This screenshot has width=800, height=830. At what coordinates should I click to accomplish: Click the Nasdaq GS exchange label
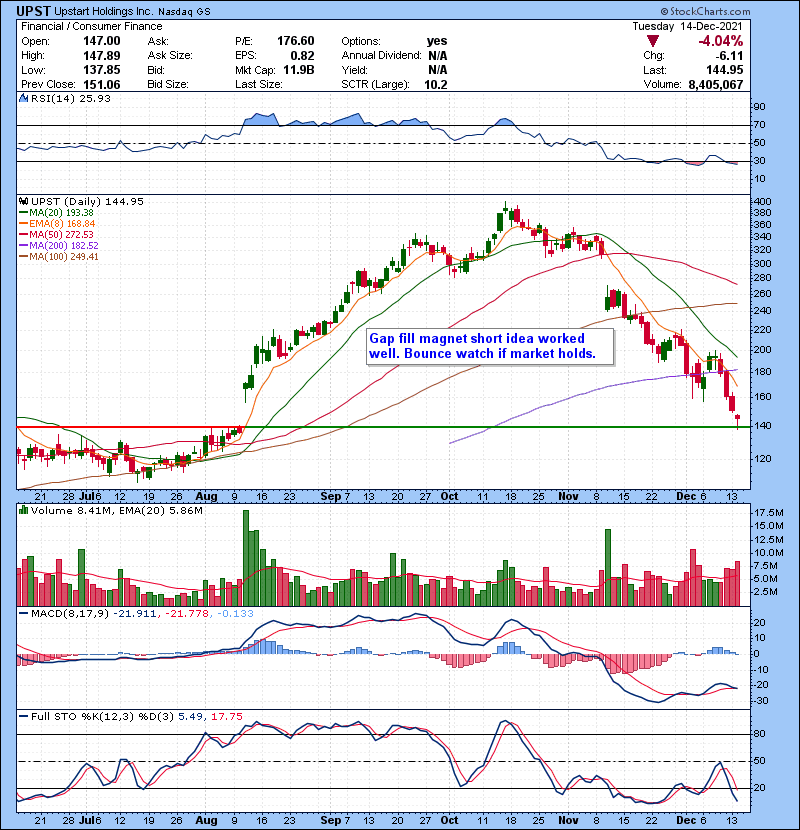[x=185, y=12]
